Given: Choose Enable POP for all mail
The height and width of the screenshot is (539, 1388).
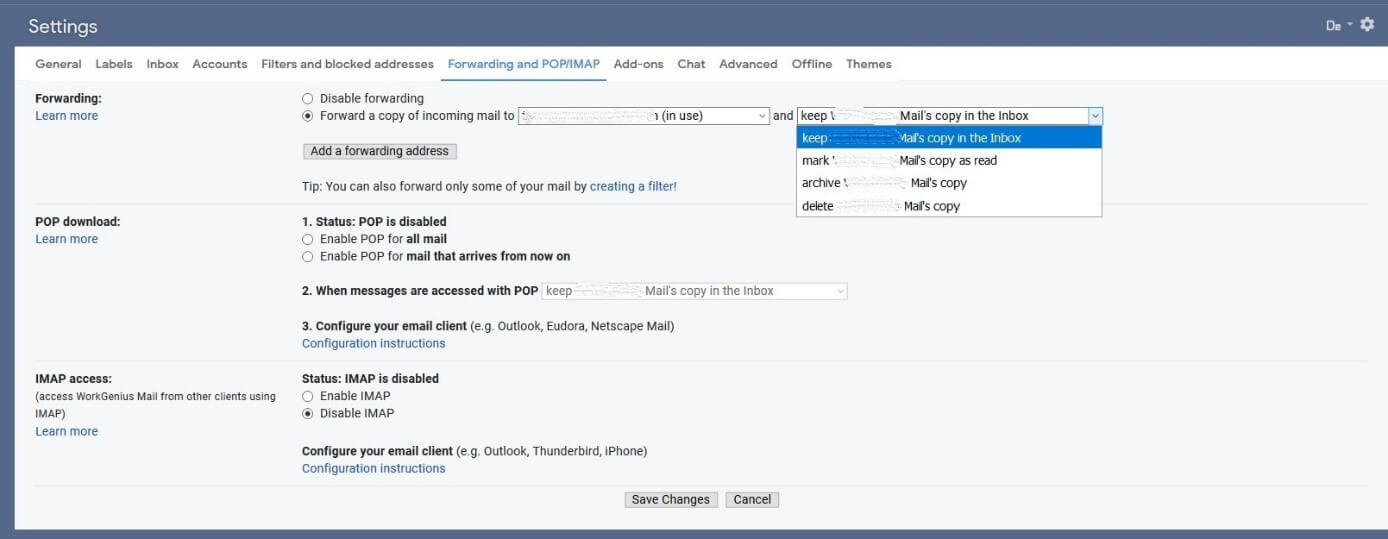Looking at the screenshot, I should [308, 239].
